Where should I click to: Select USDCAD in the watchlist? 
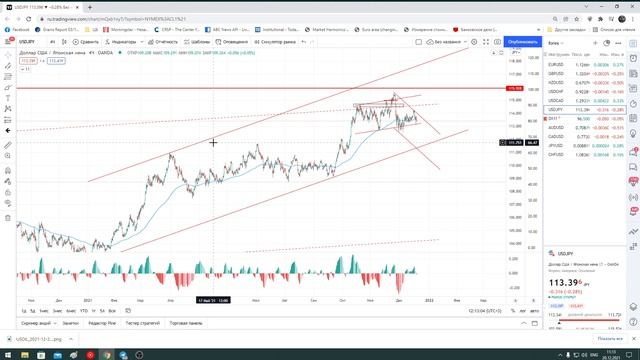(585, 100)
